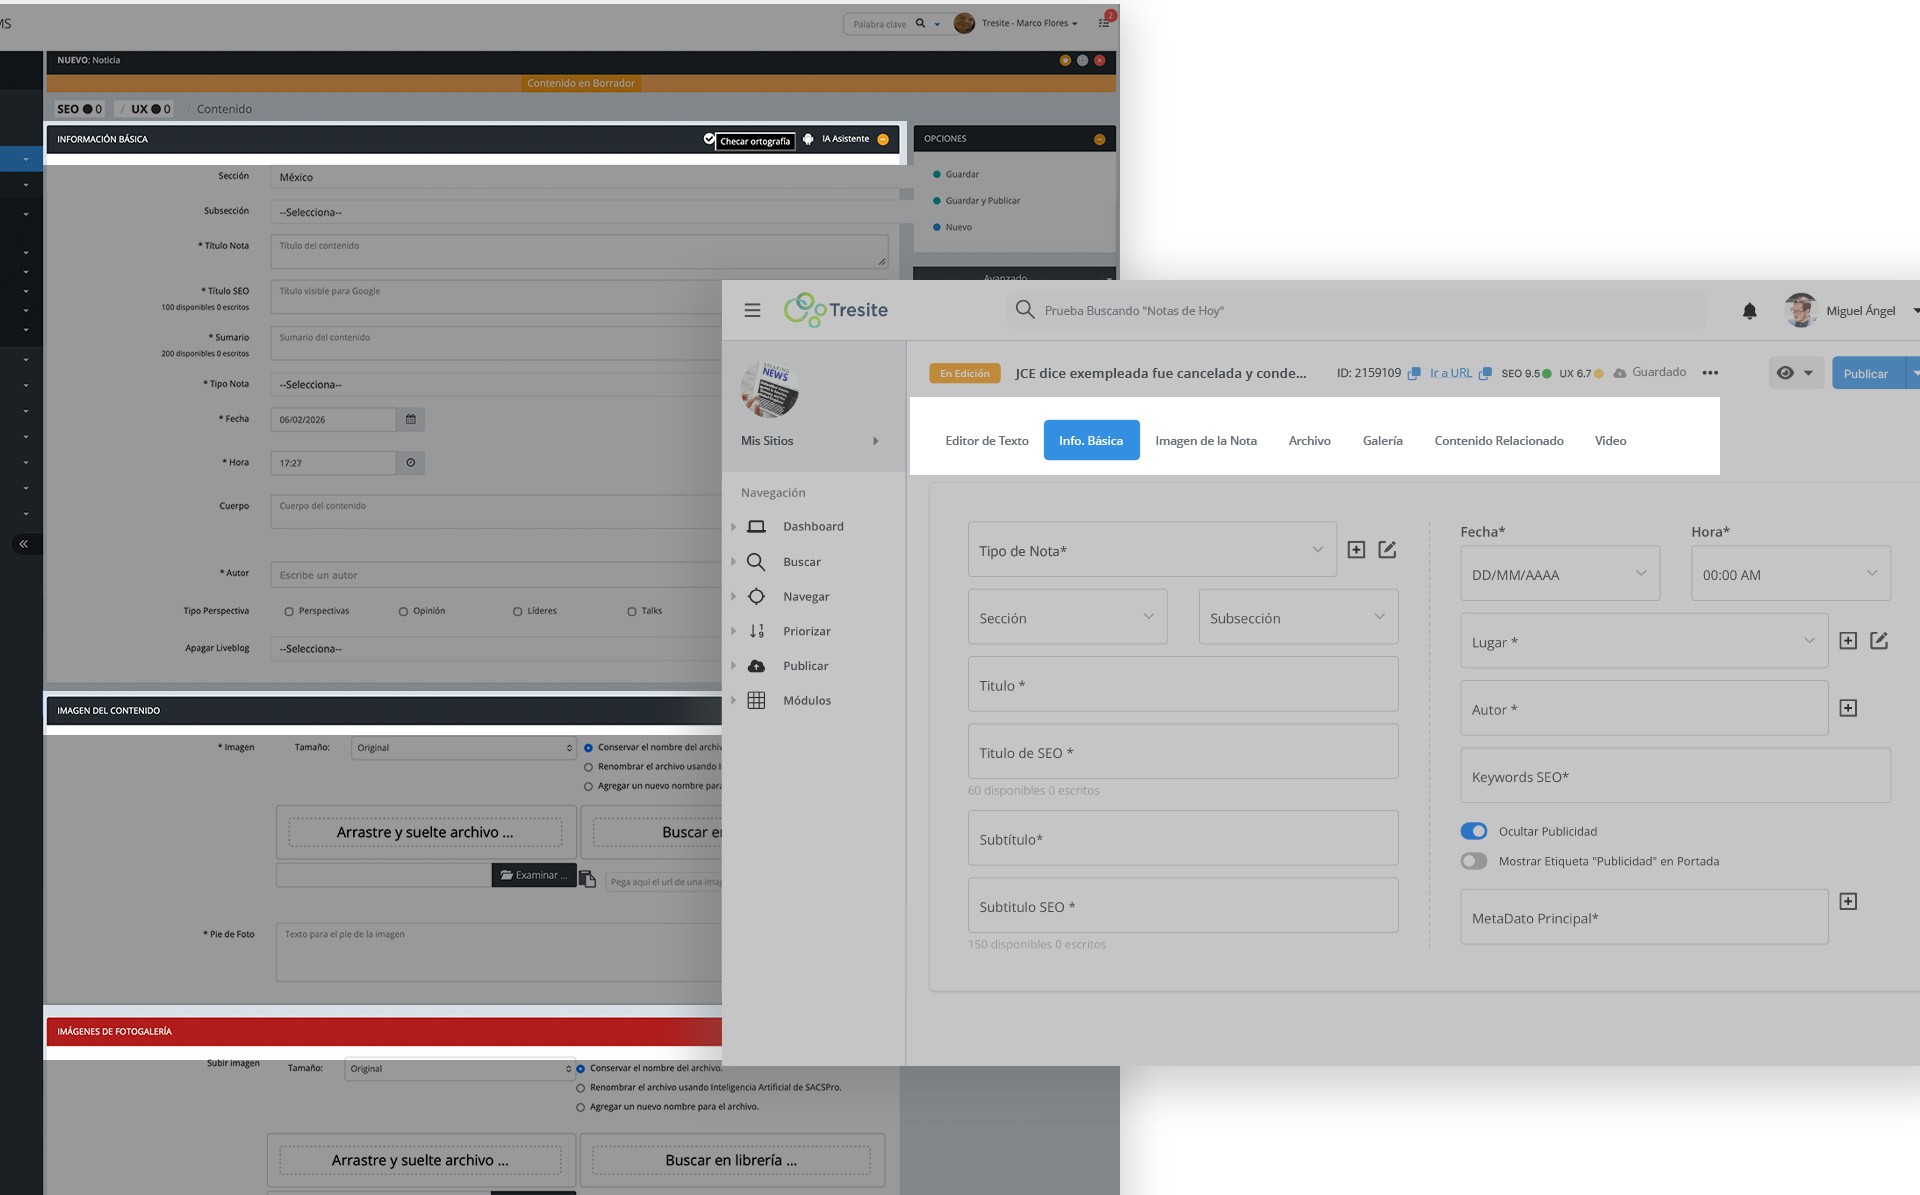Click the Keywords SEO input field

[x=1675, y=776]
